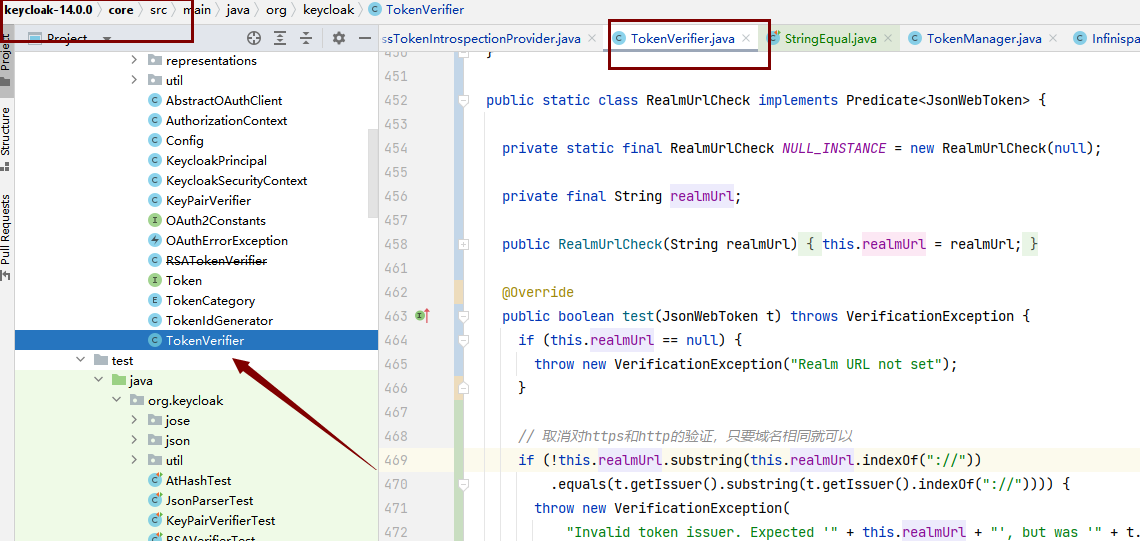Select KeyPairVerifier class icon
This screenshot has width=1141, height=541.
click(x=154, y=200)
